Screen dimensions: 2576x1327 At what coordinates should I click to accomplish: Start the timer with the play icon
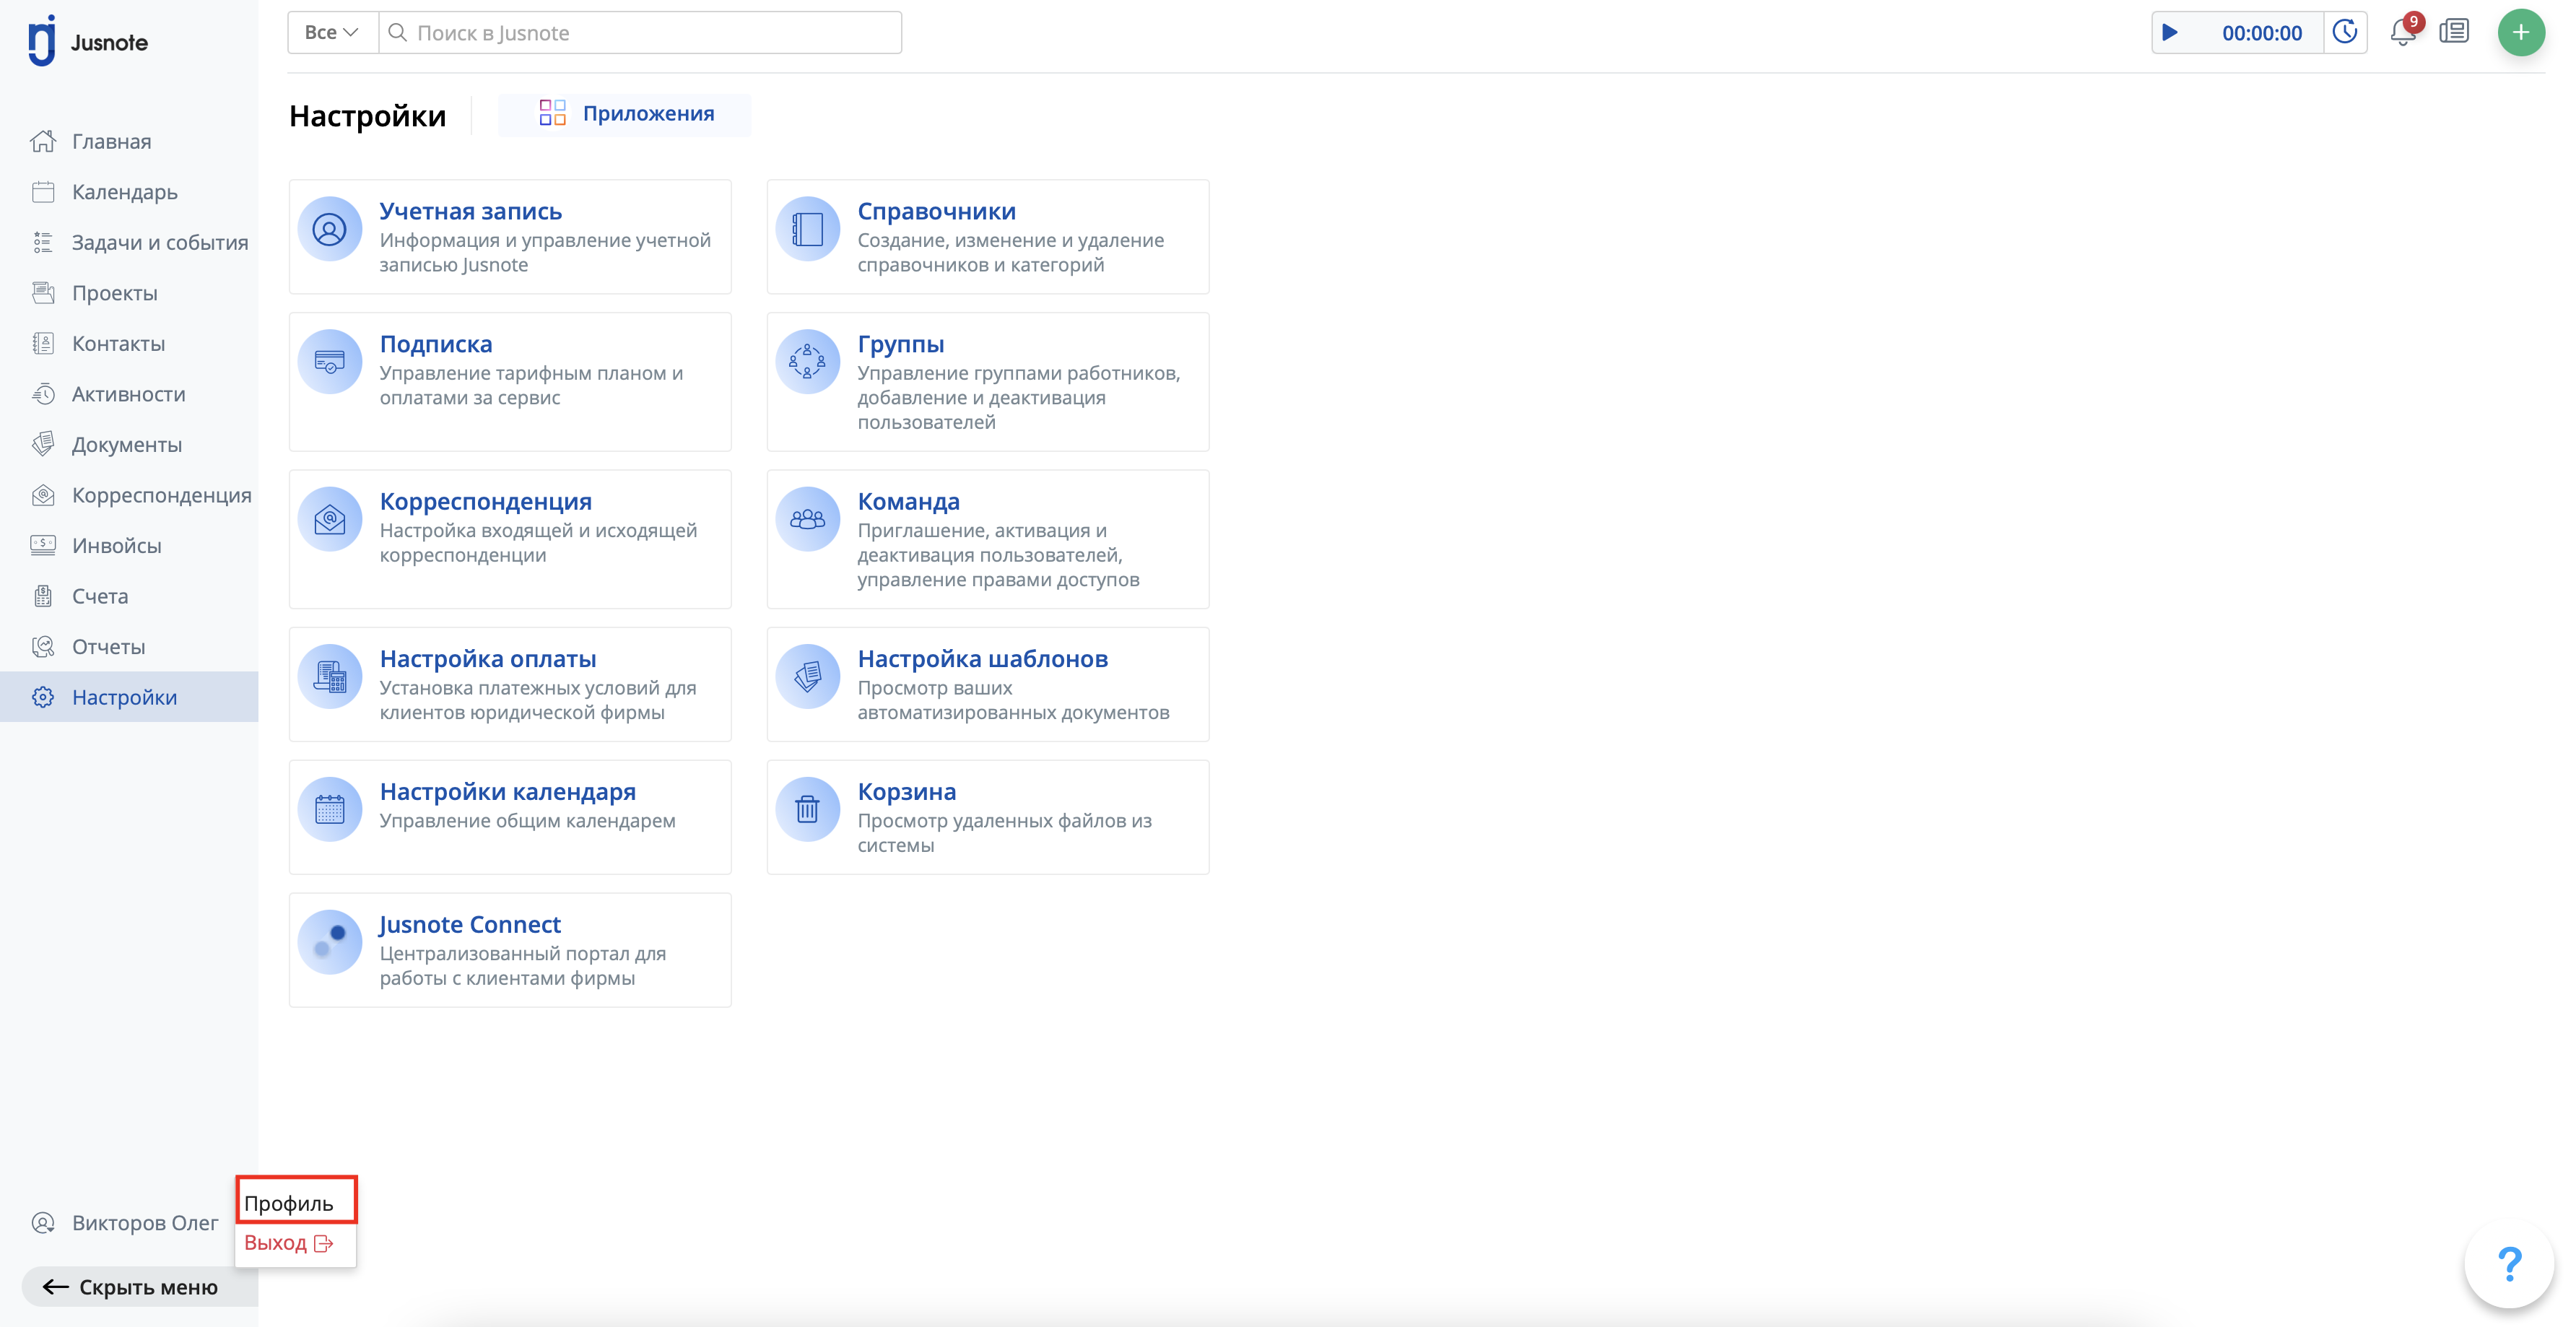coord(2169,33)
